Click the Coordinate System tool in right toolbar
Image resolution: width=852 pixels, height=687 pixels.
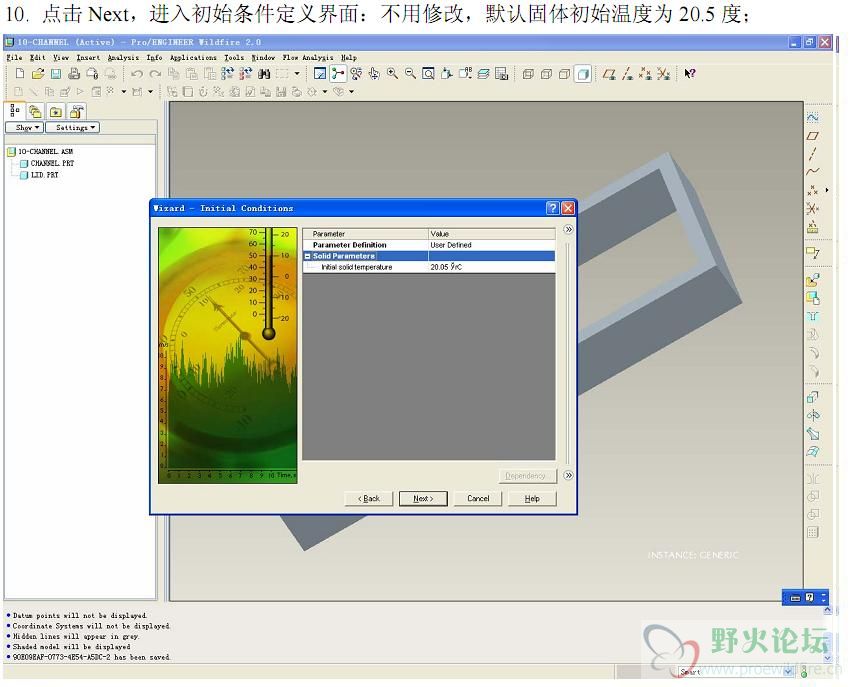[x=812, y=208]
